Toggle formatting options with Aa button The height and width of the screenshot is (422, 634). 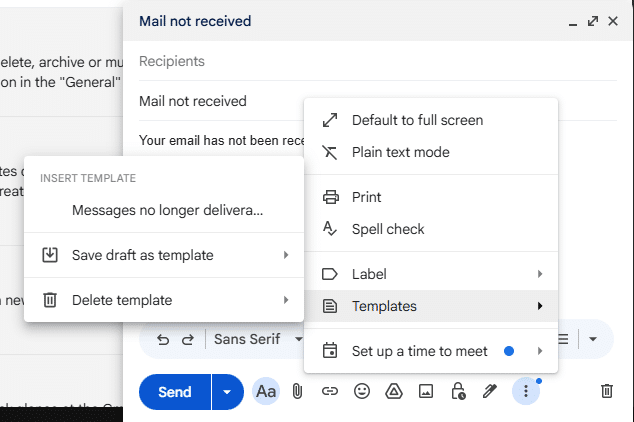tap(266, 392)
